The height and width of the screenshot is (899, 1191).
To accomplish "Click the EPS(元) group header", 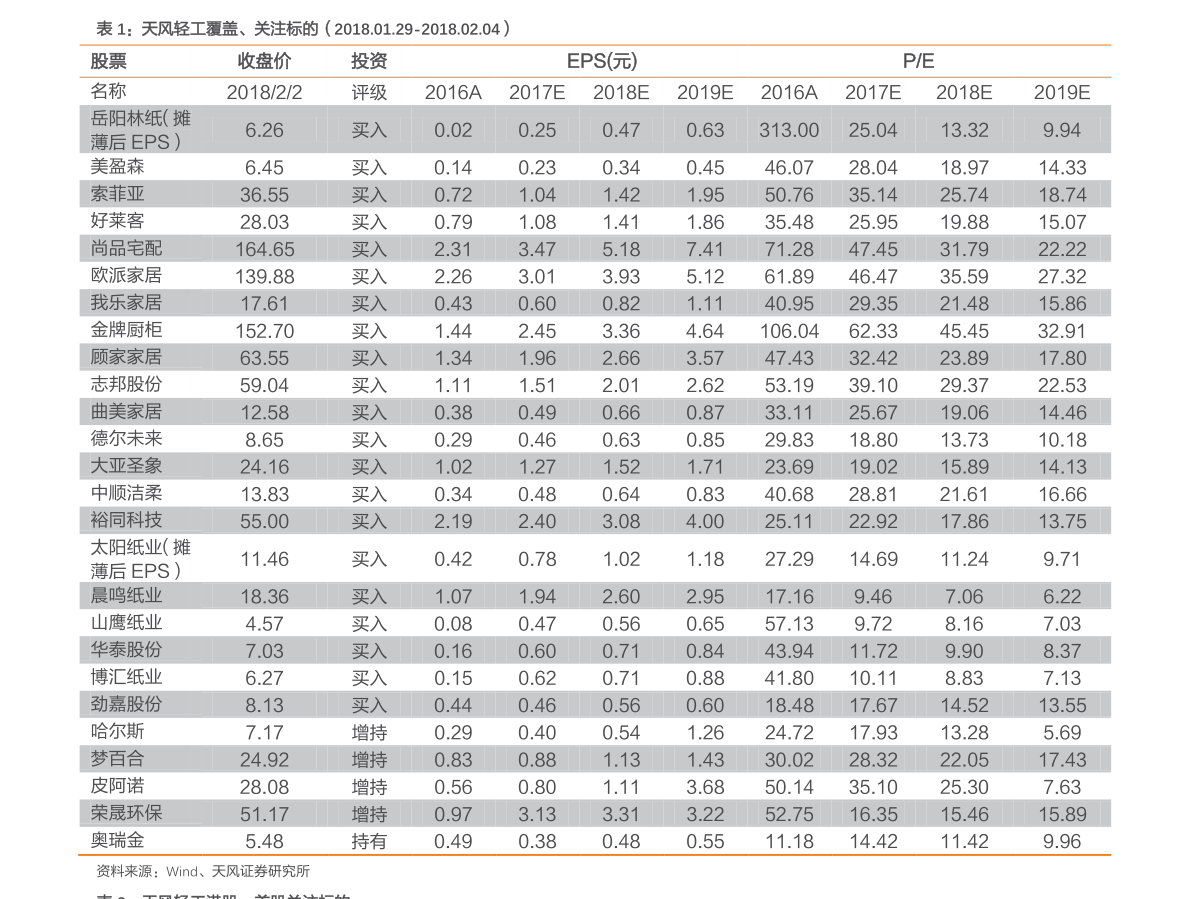I will point(602,62).
